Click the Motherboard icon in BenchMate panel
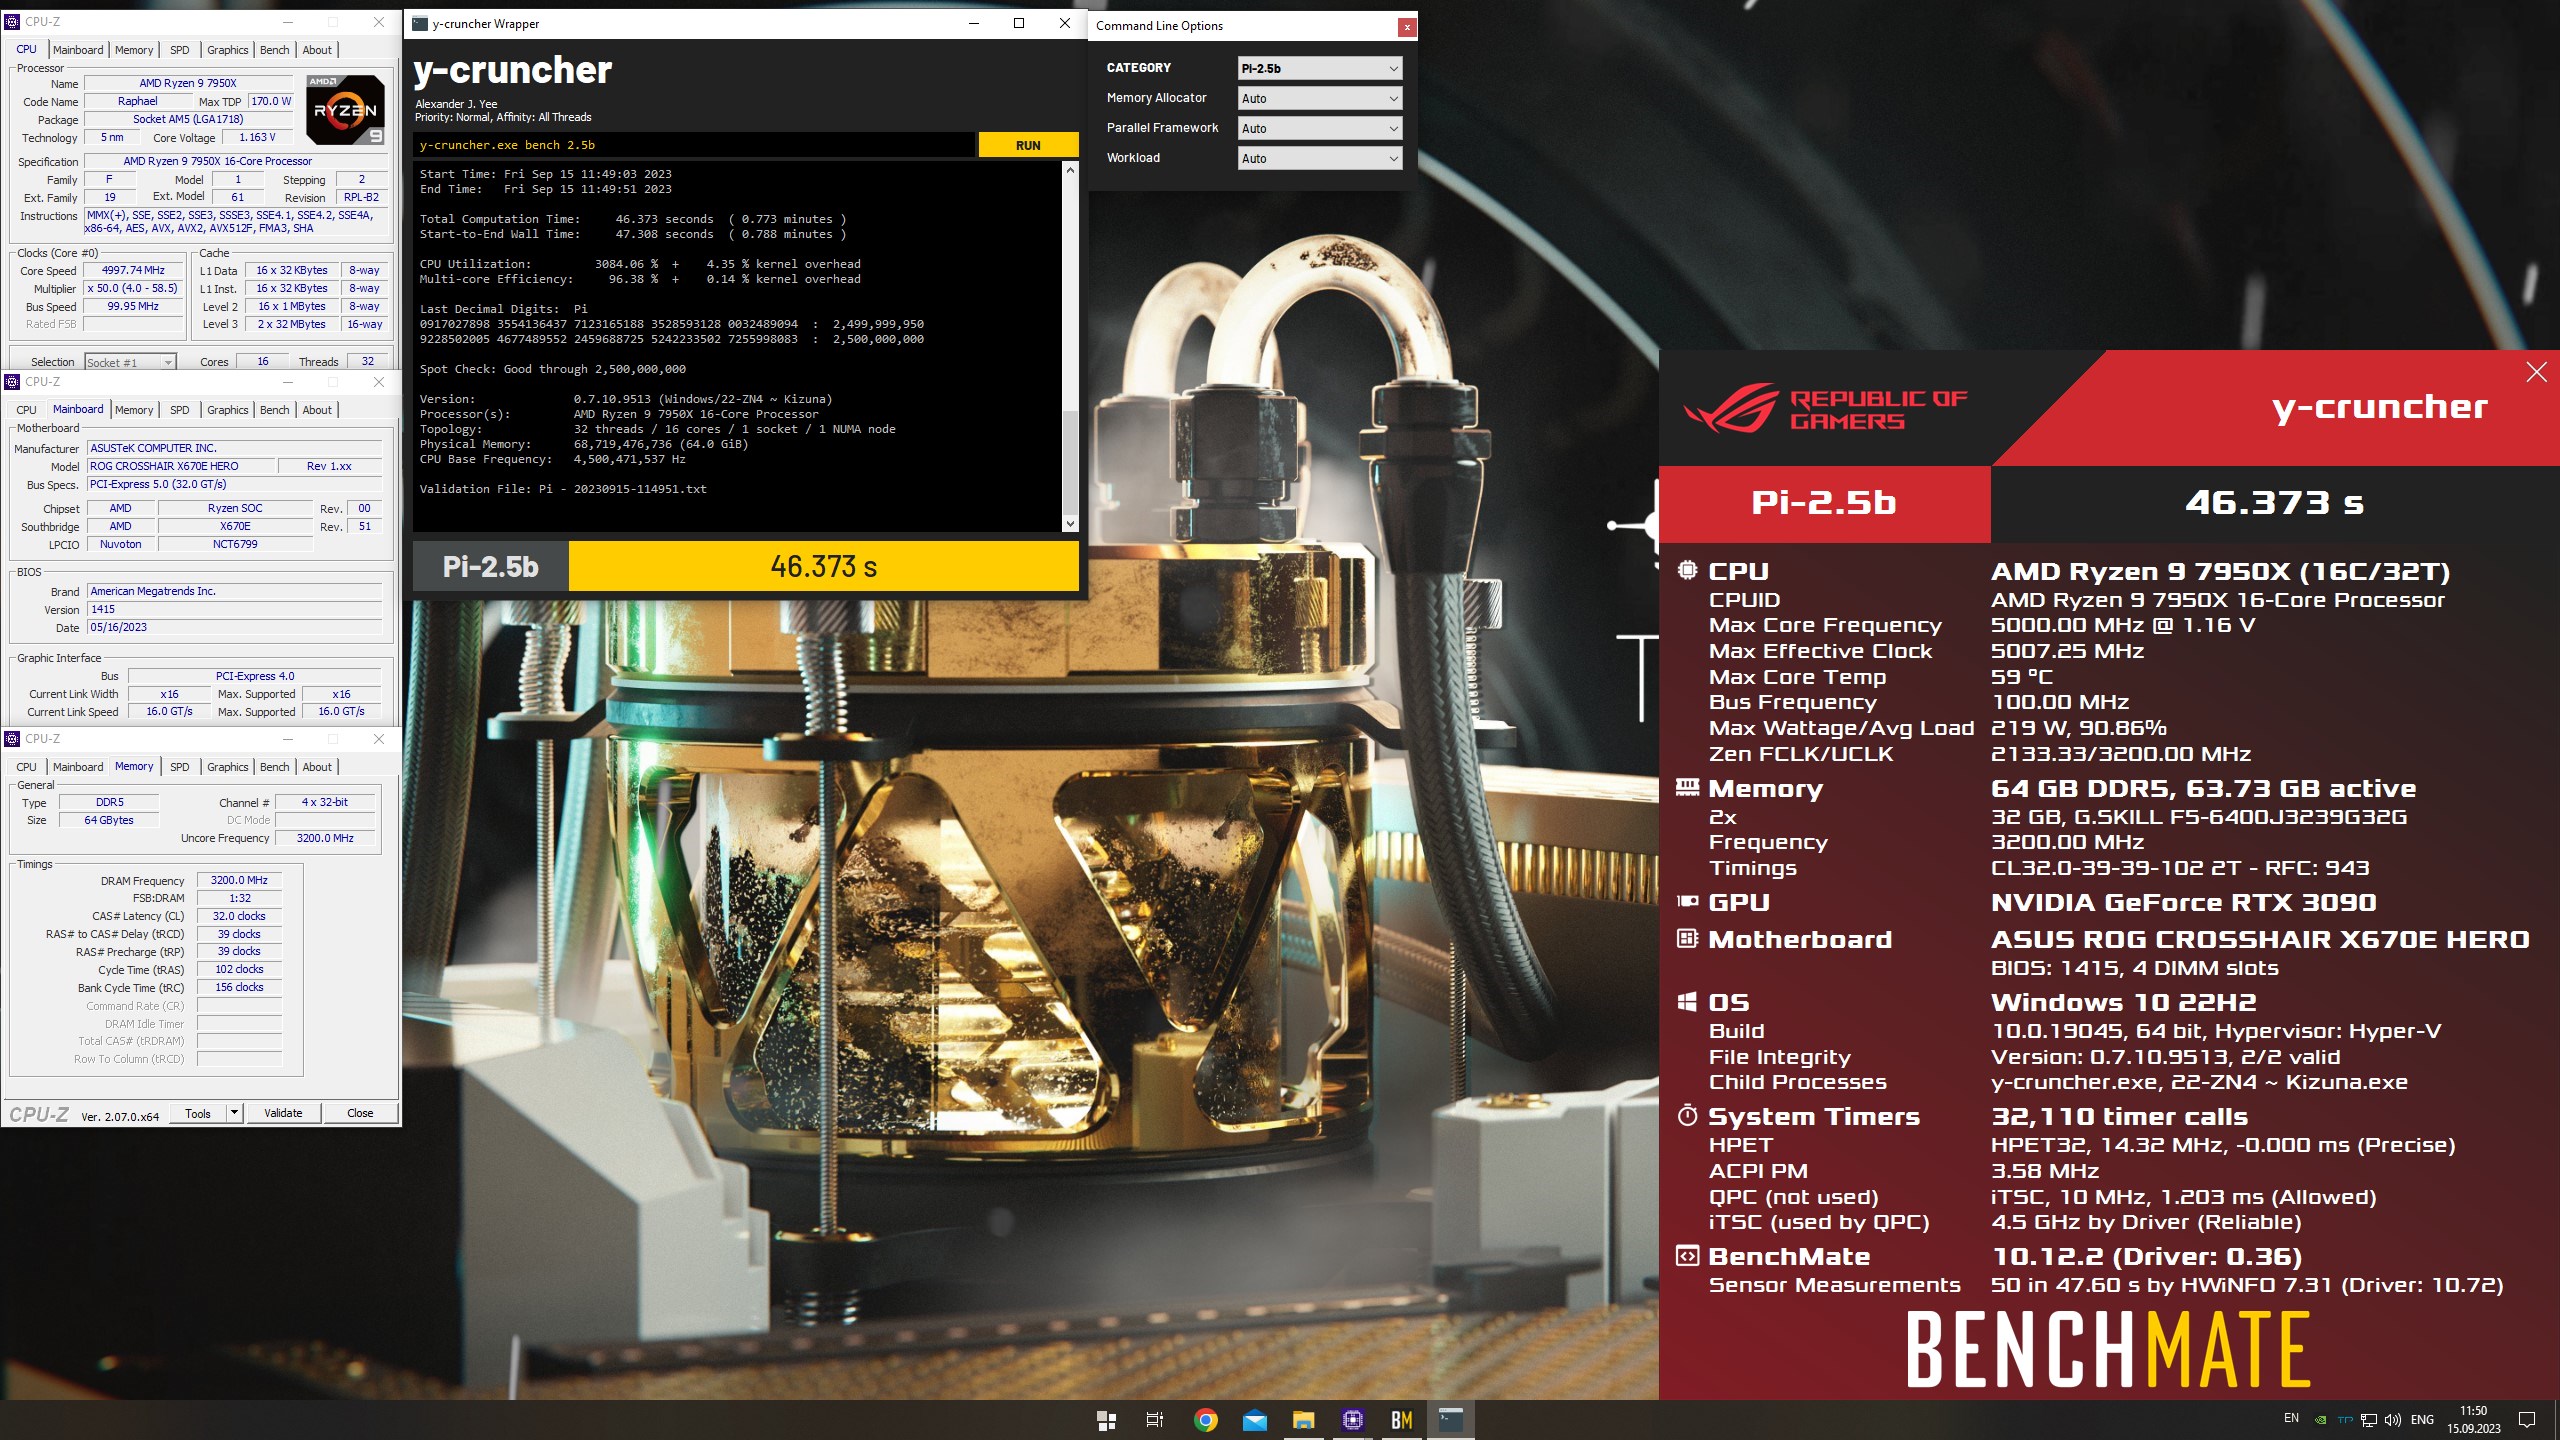Image resolution: width=2560 pixels, height=1440 pixels. pyautogui.click(x=1687, y=938)
